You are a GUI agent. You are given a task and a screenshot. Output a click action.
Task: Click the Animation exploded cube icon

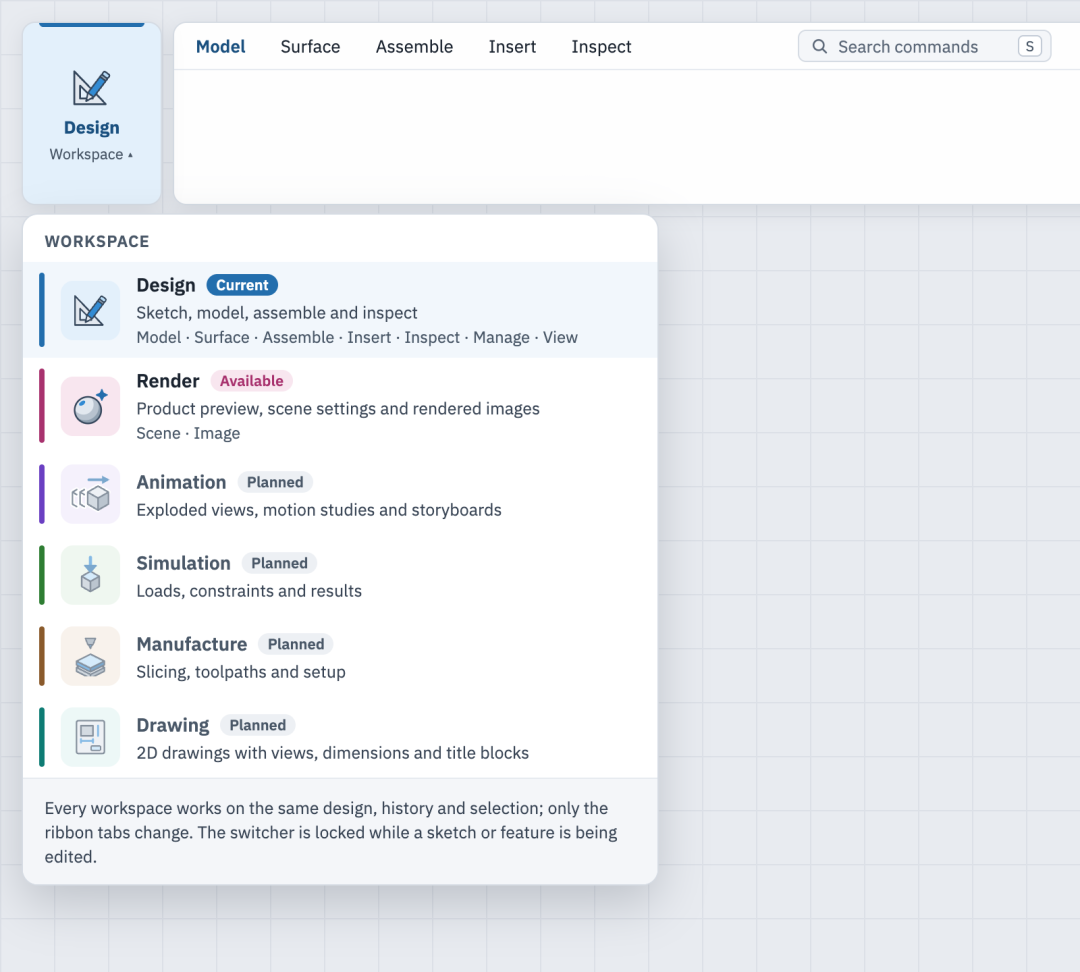[90, 494]
